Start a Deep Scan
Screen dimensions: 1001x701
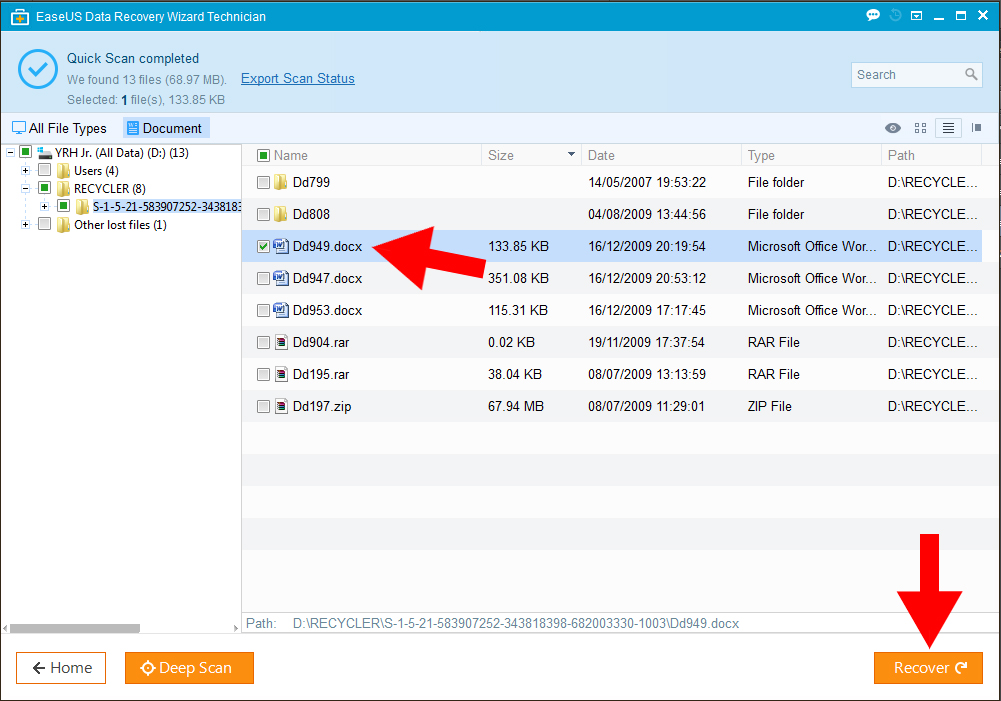[190, 668]
